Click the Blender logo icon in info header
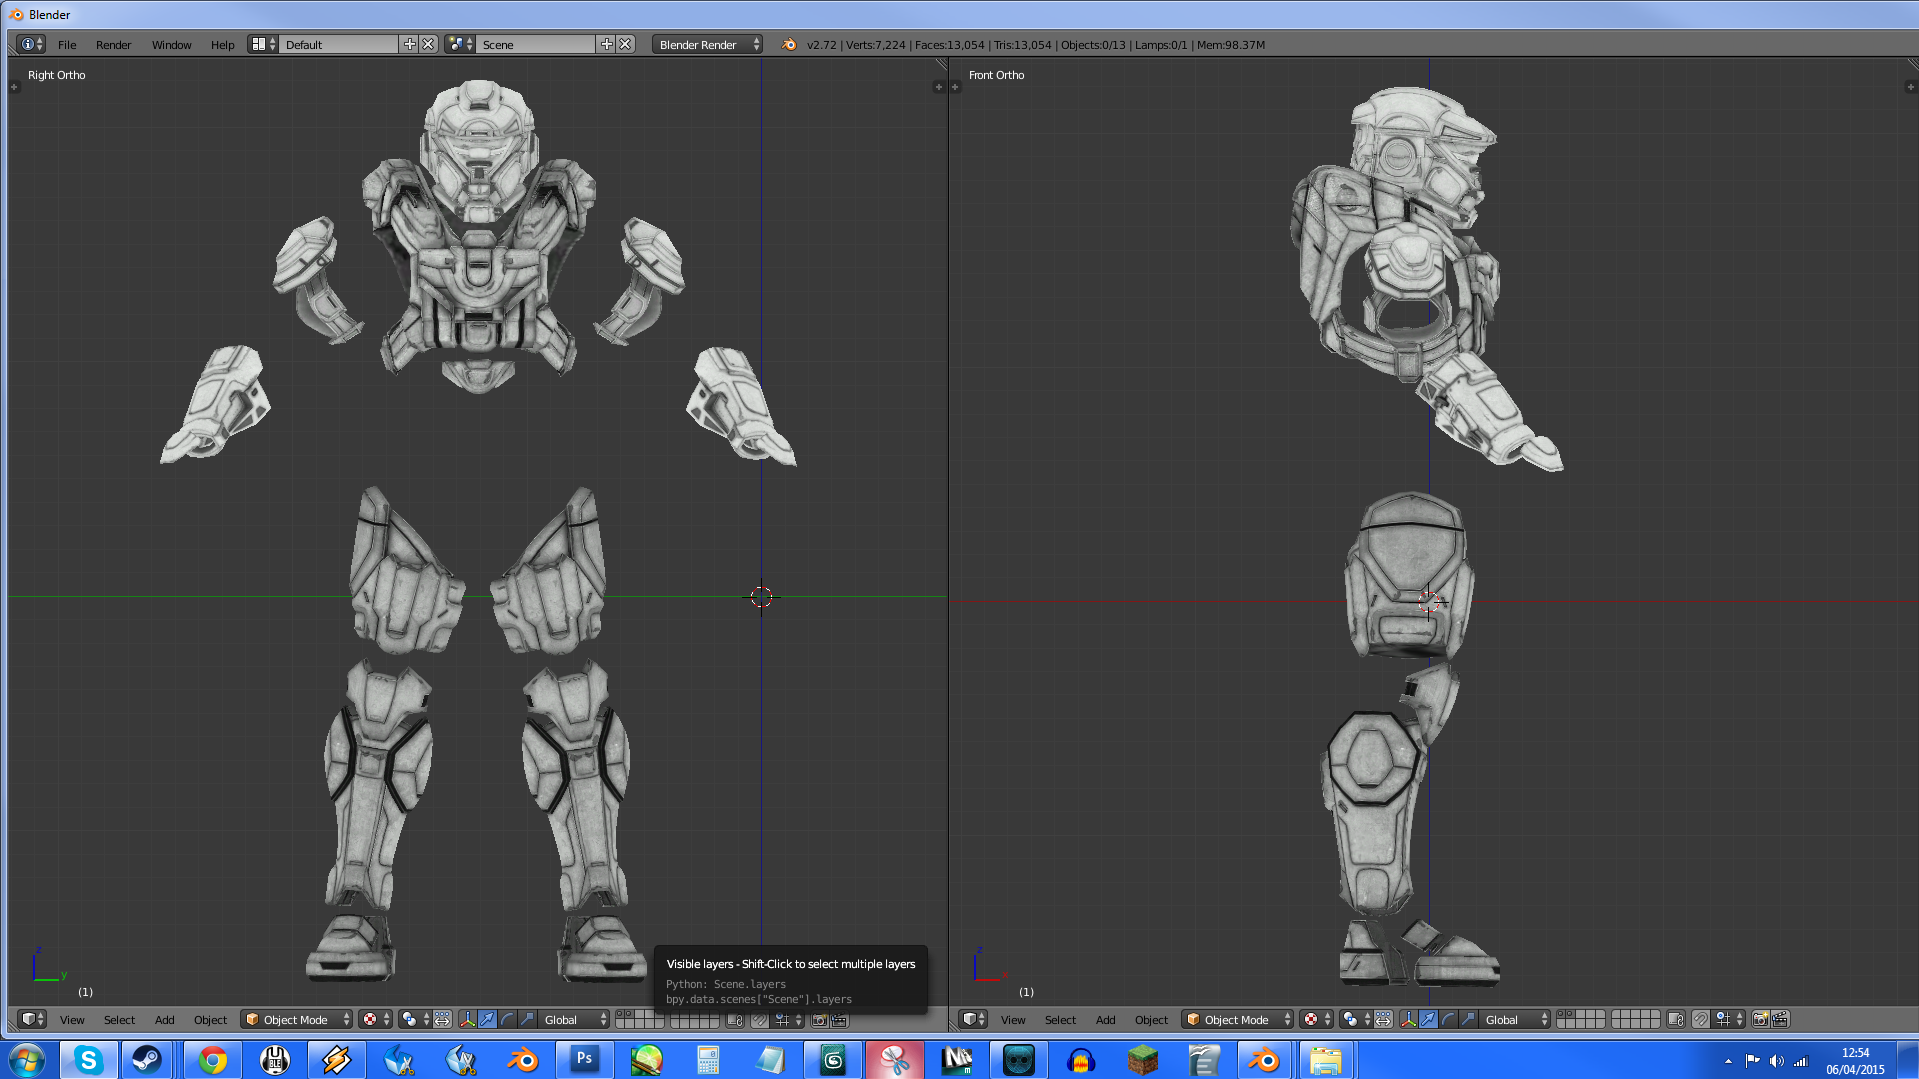The width and height of the screenshot is (1919, 1079). pos(789,45)
